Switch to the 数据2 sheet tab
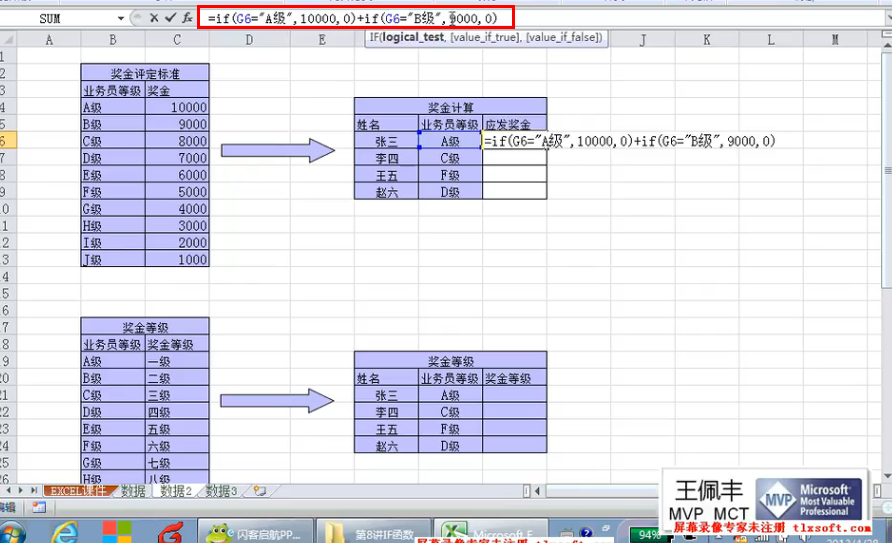This screenshot has width=892, height=543. pos(176,491)
